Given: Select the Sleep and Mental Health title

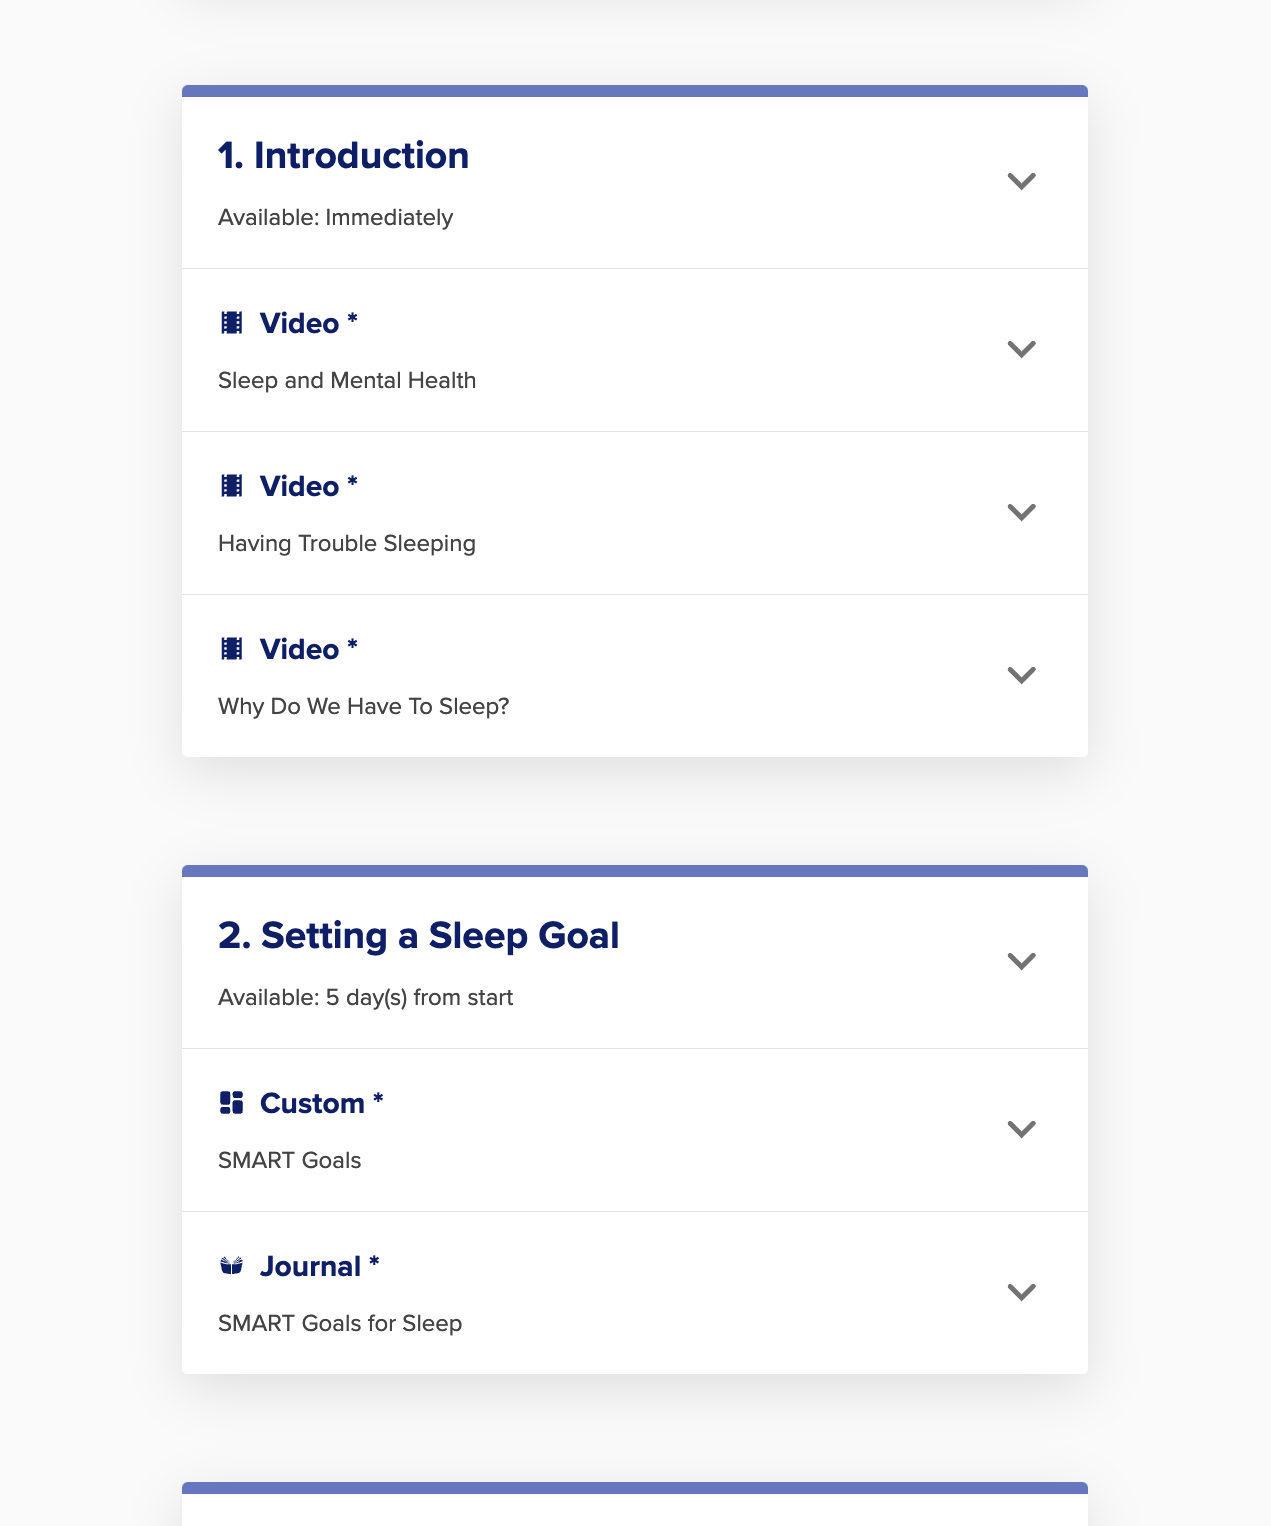Looking at the screenshot, I should tap(347, 381).
